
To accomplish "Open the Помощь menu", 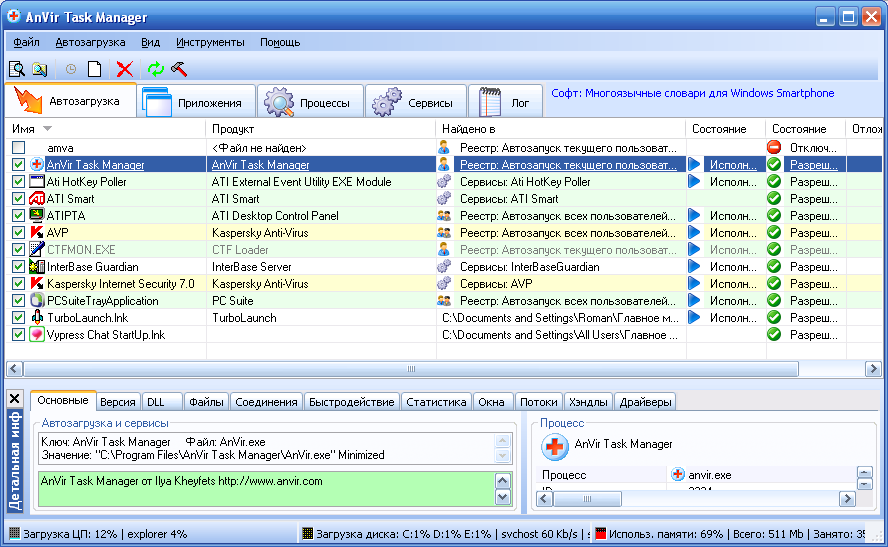I will 280,42.
